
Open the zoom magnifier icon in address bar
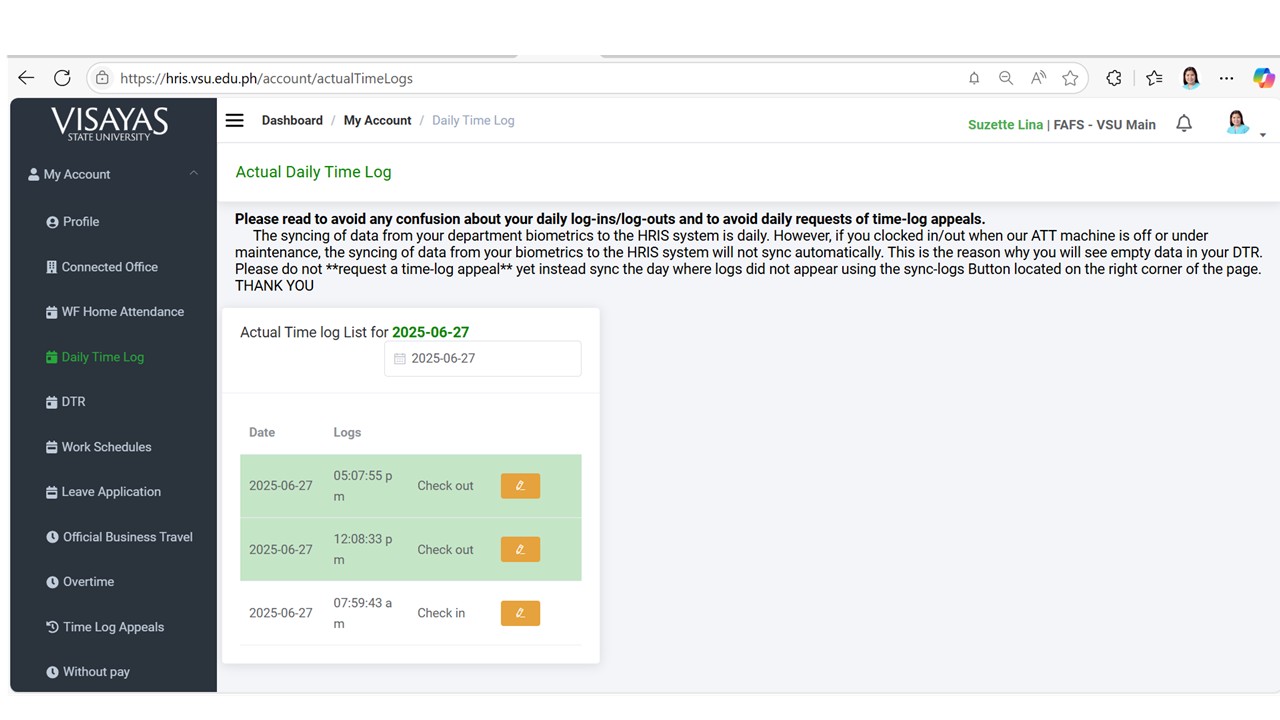pos(1006,78)
